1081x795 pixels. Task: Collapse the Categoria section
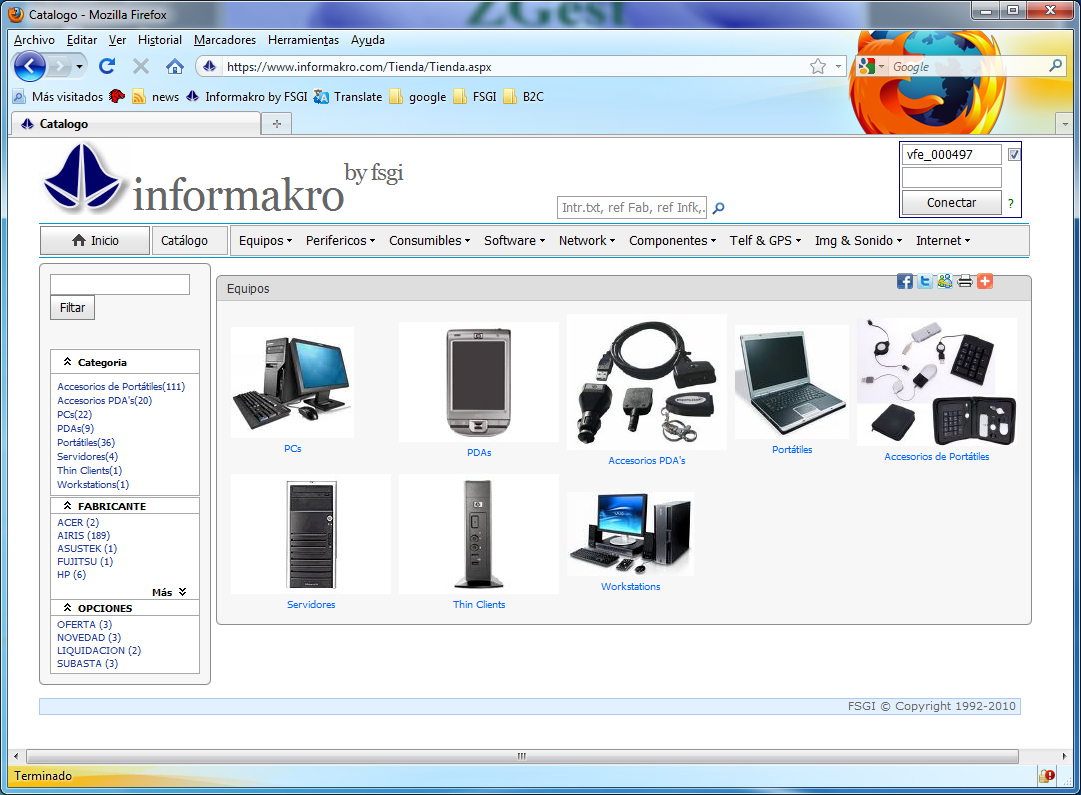point(68,362)
